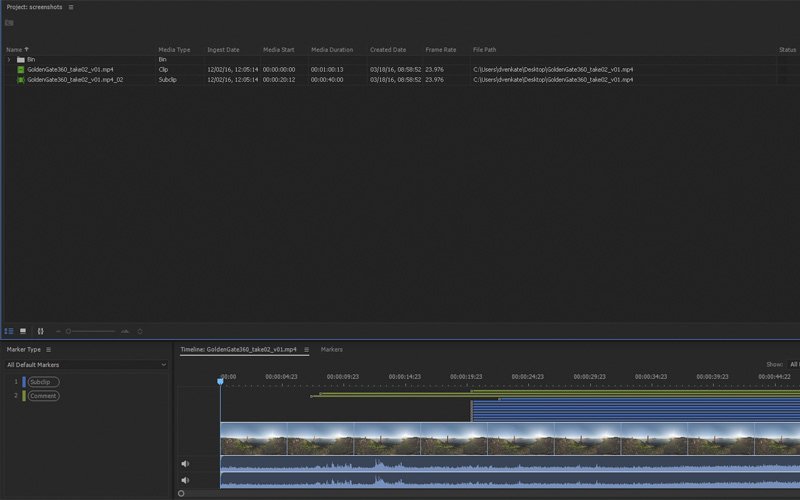The height and width of the screenshot is (500, 800).
Task: Open the Project panel hamburger menu
Action: [x=71, y=7]
